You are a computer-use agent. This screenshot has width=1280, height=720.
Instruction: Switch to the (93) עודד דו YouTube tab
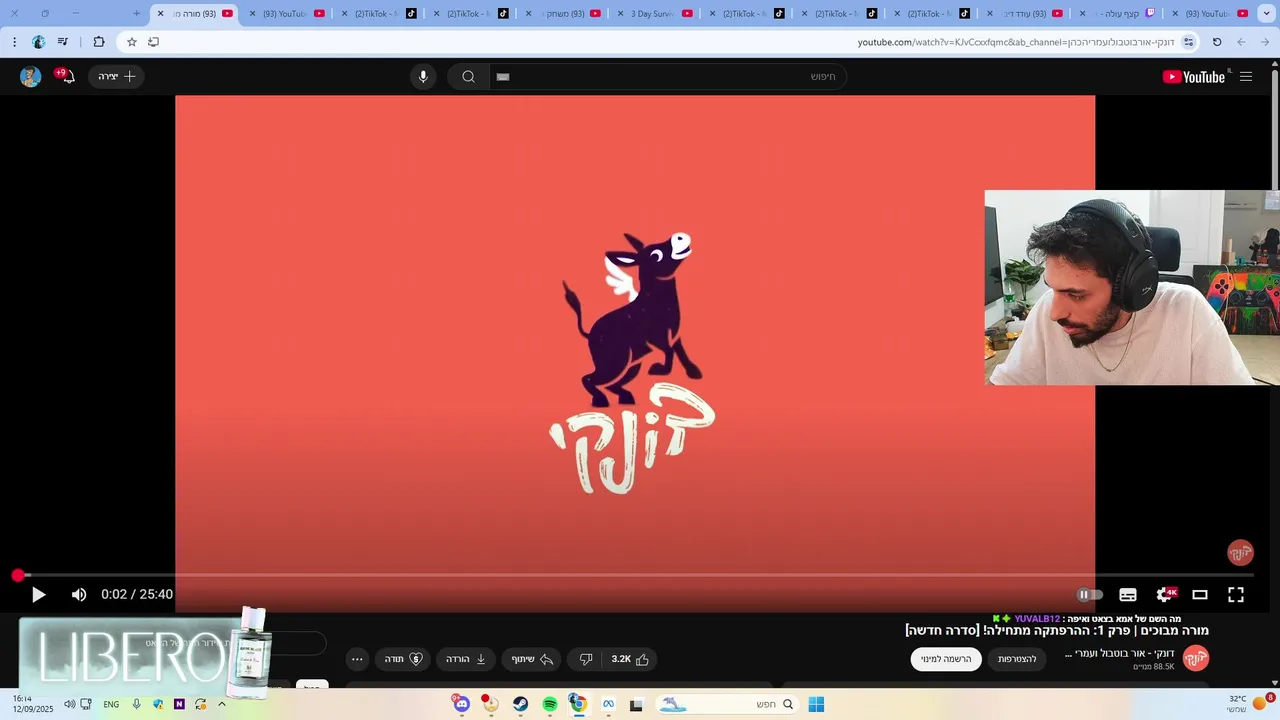1024,13
